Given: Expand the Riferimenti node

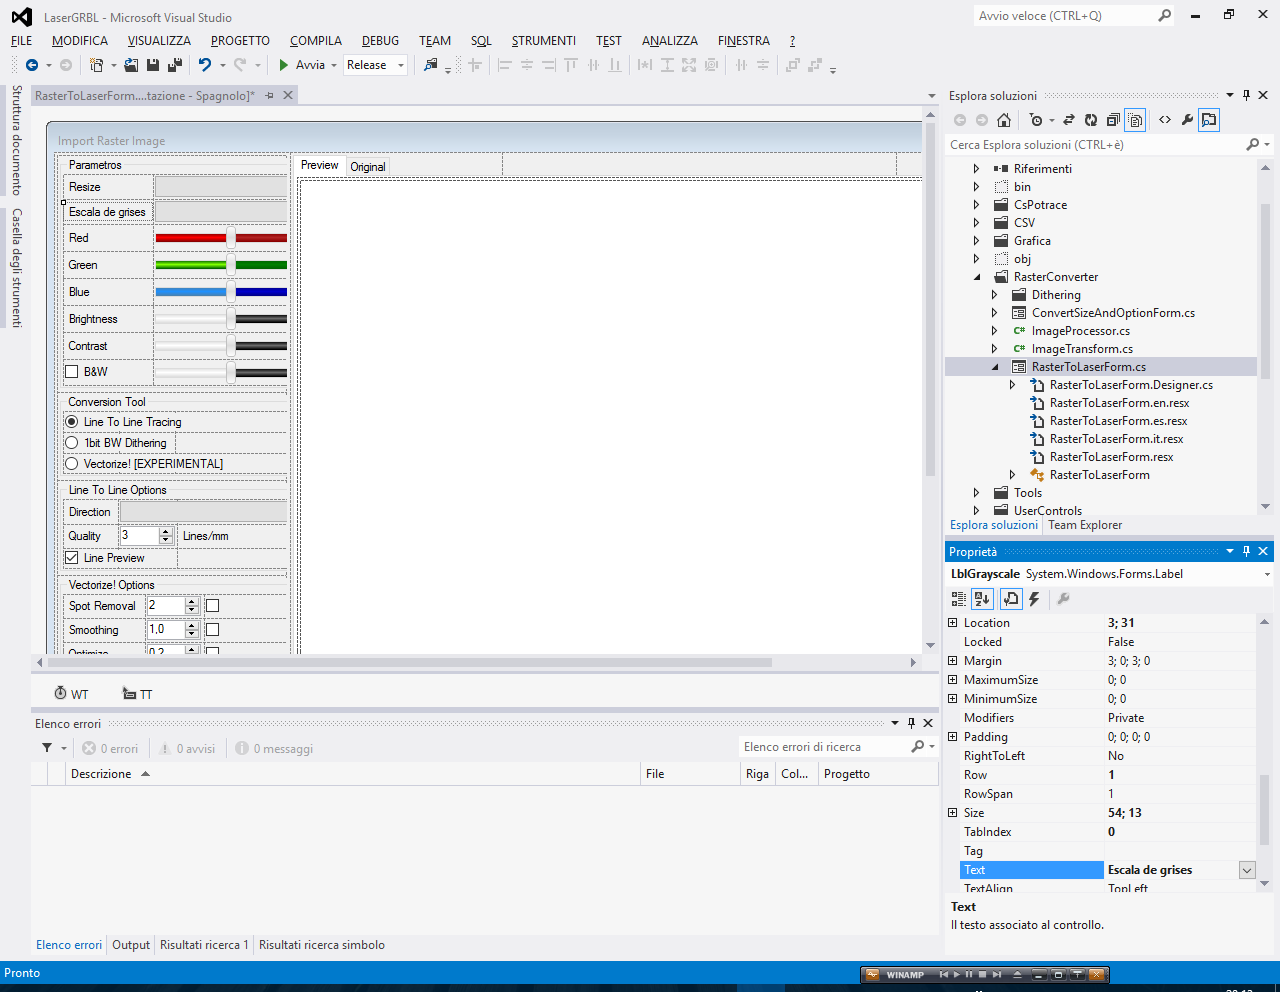Looking at the screenshot, I should click(977, 169).
